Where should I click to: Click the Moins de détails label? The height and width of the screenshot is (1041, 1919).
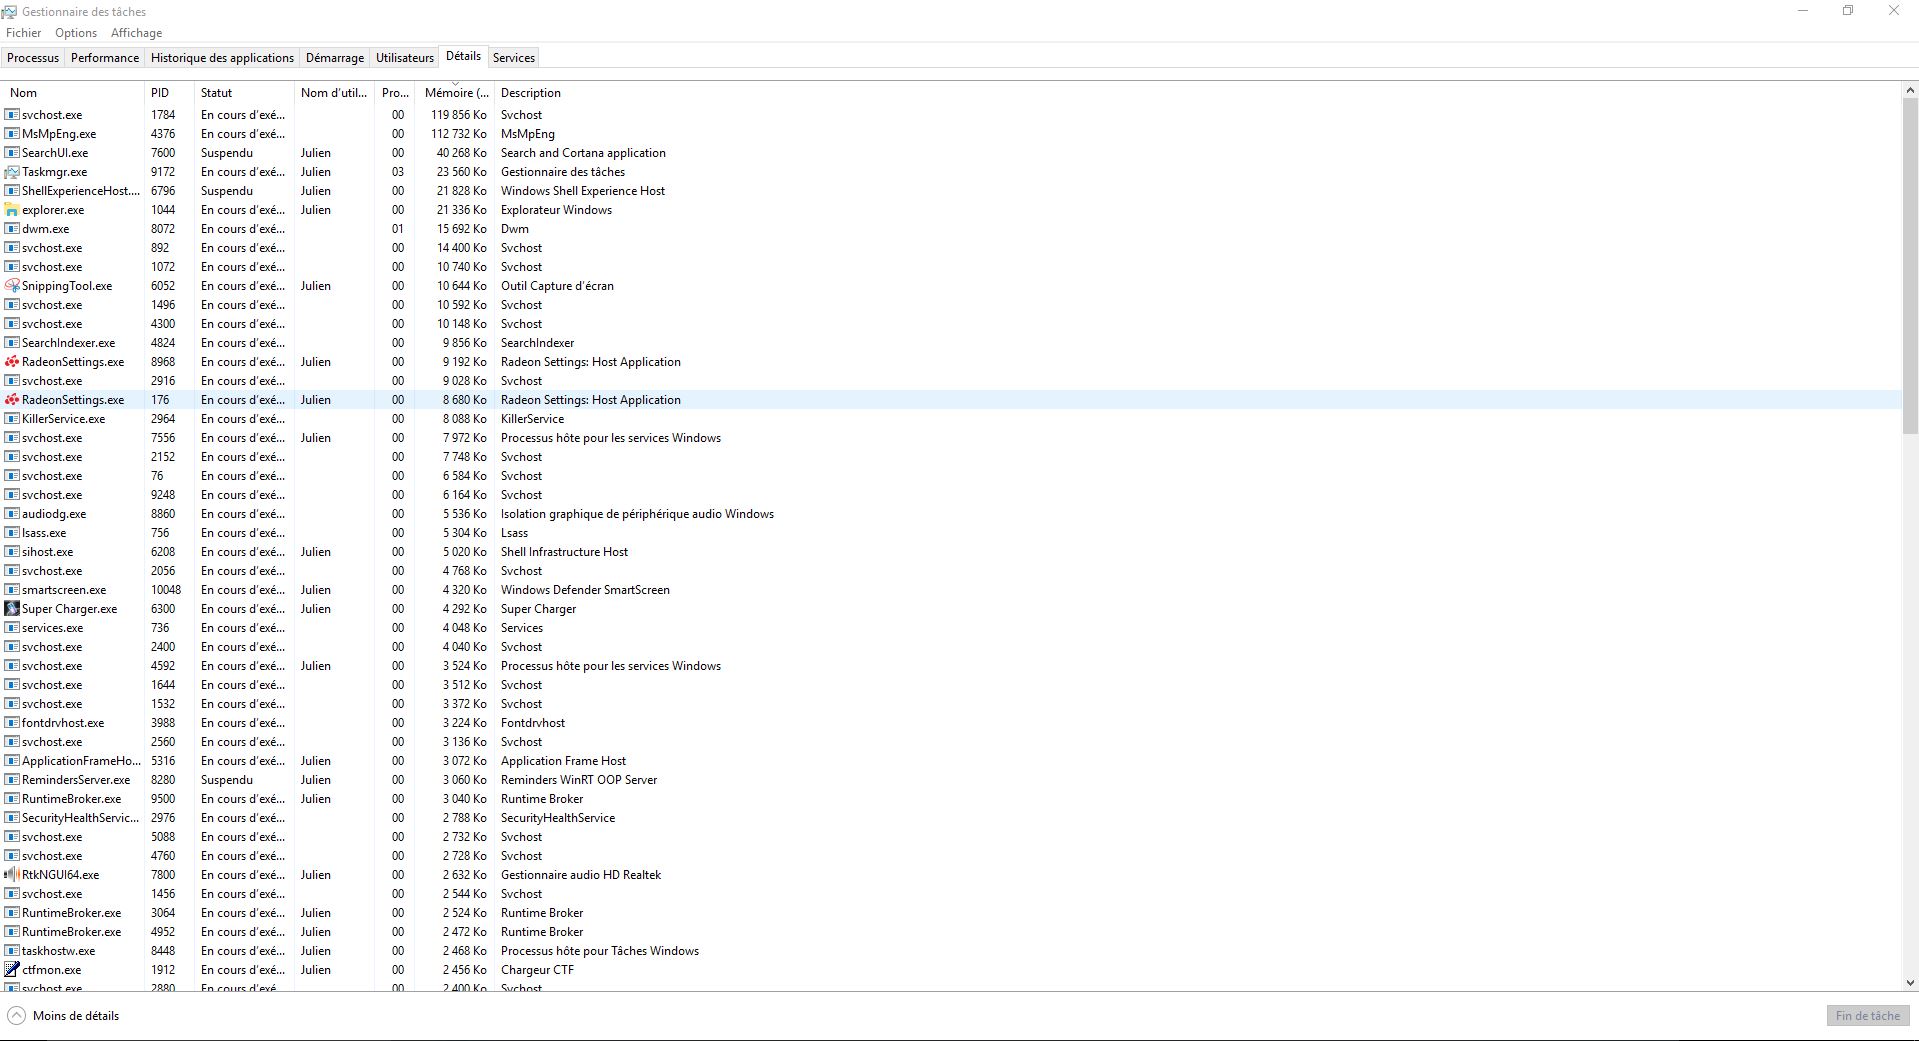pyautogui.click(x=76, y=1016)
